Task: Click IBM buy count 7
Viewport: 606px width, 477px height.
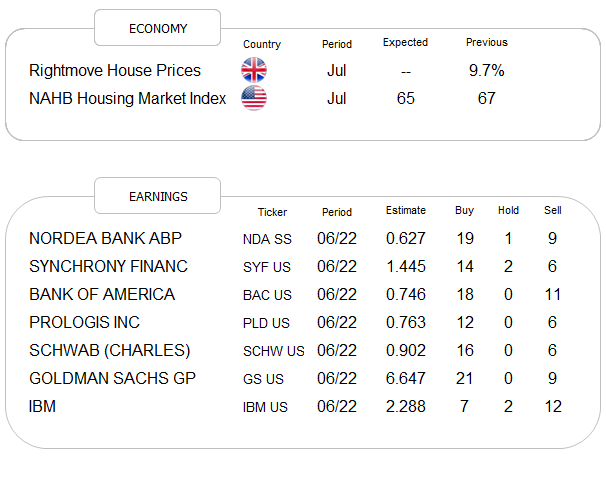Action: 465,406
